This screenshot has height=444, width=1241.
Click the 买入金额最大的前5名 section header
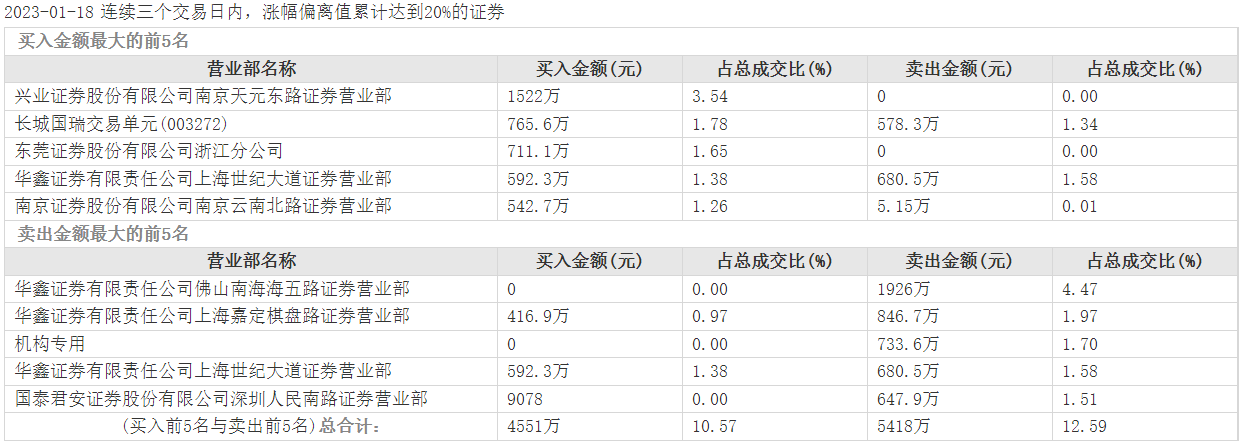tap(103, 41)
